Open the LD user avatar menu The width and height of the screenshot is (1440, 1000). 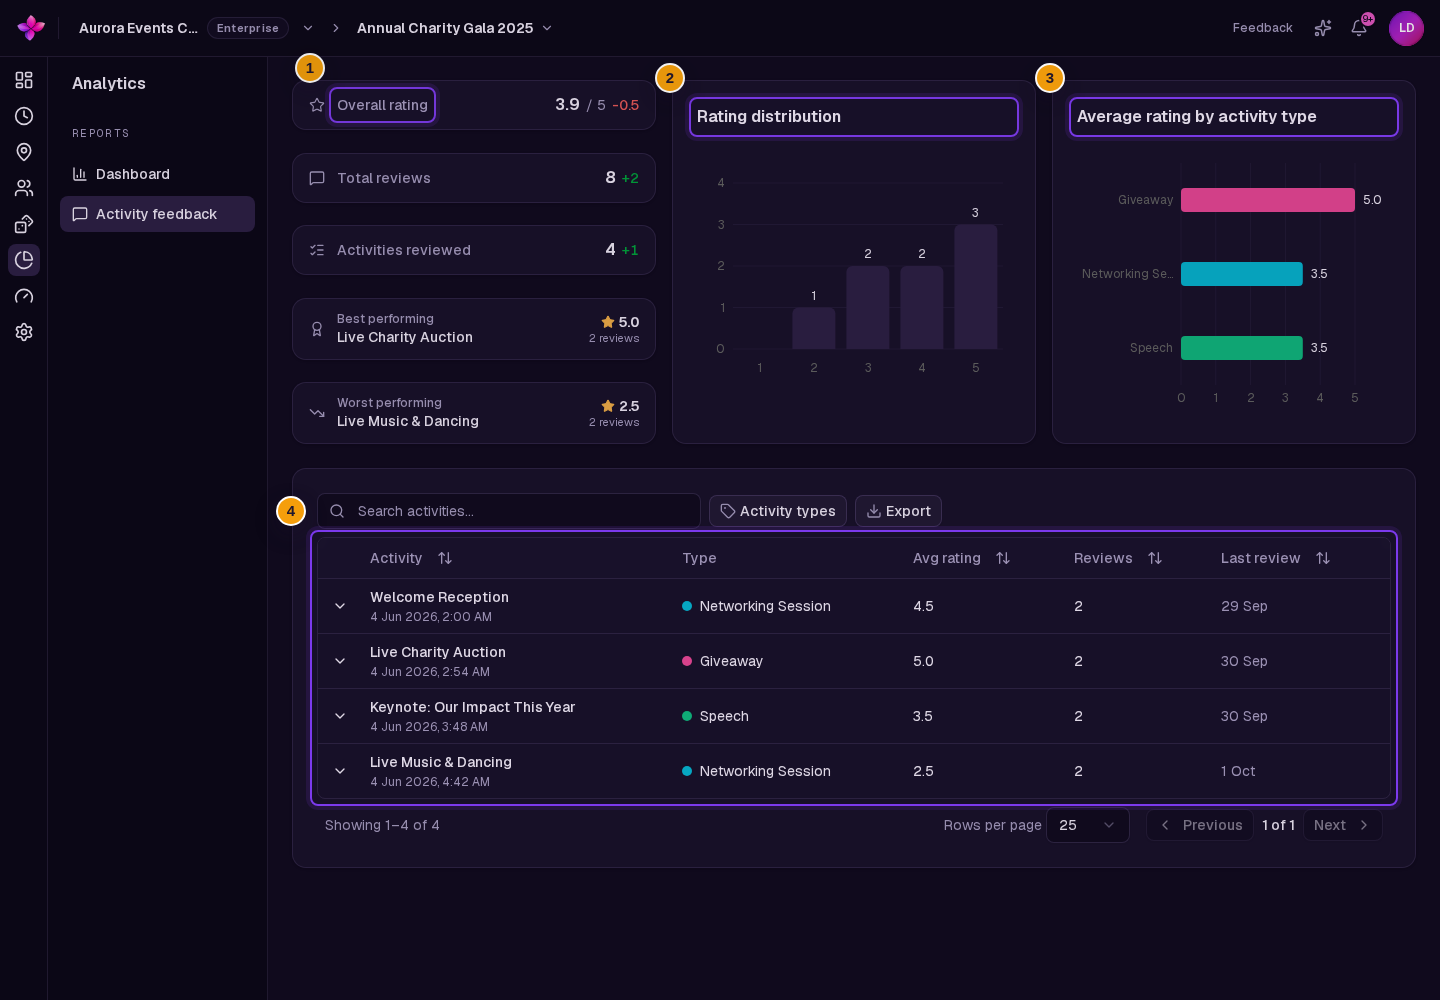[x=1406, y=28]
